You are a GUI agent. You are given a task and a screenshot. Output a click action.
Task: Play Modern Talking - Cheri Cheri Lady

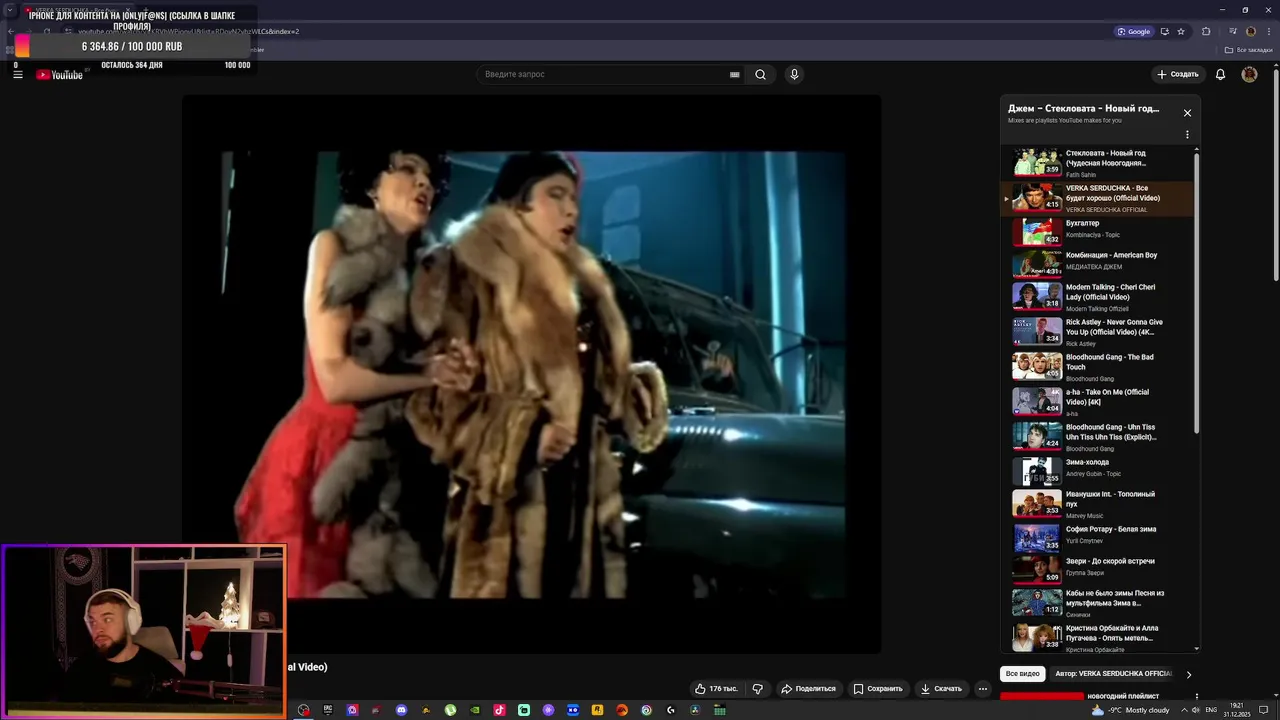tap(1097, 297)
